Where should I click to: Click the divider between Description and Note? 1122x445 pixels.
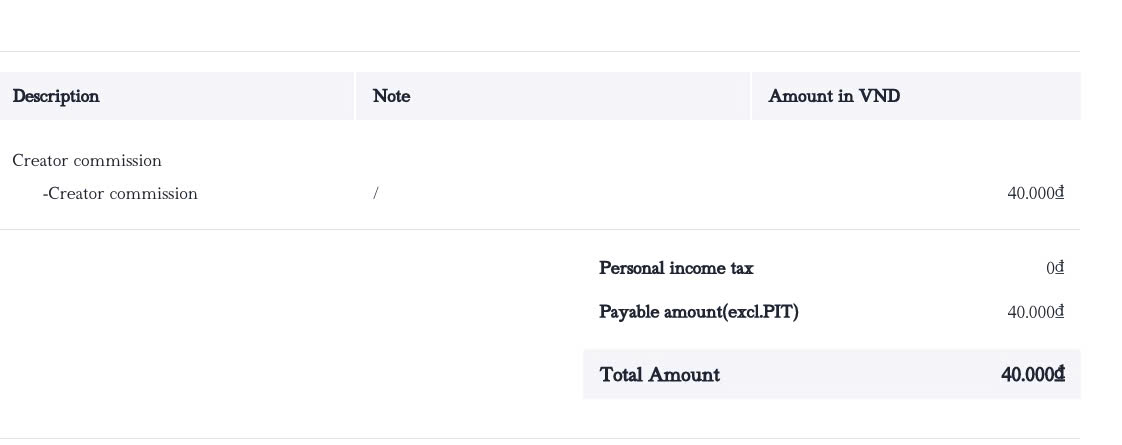[x=355, y=96]
